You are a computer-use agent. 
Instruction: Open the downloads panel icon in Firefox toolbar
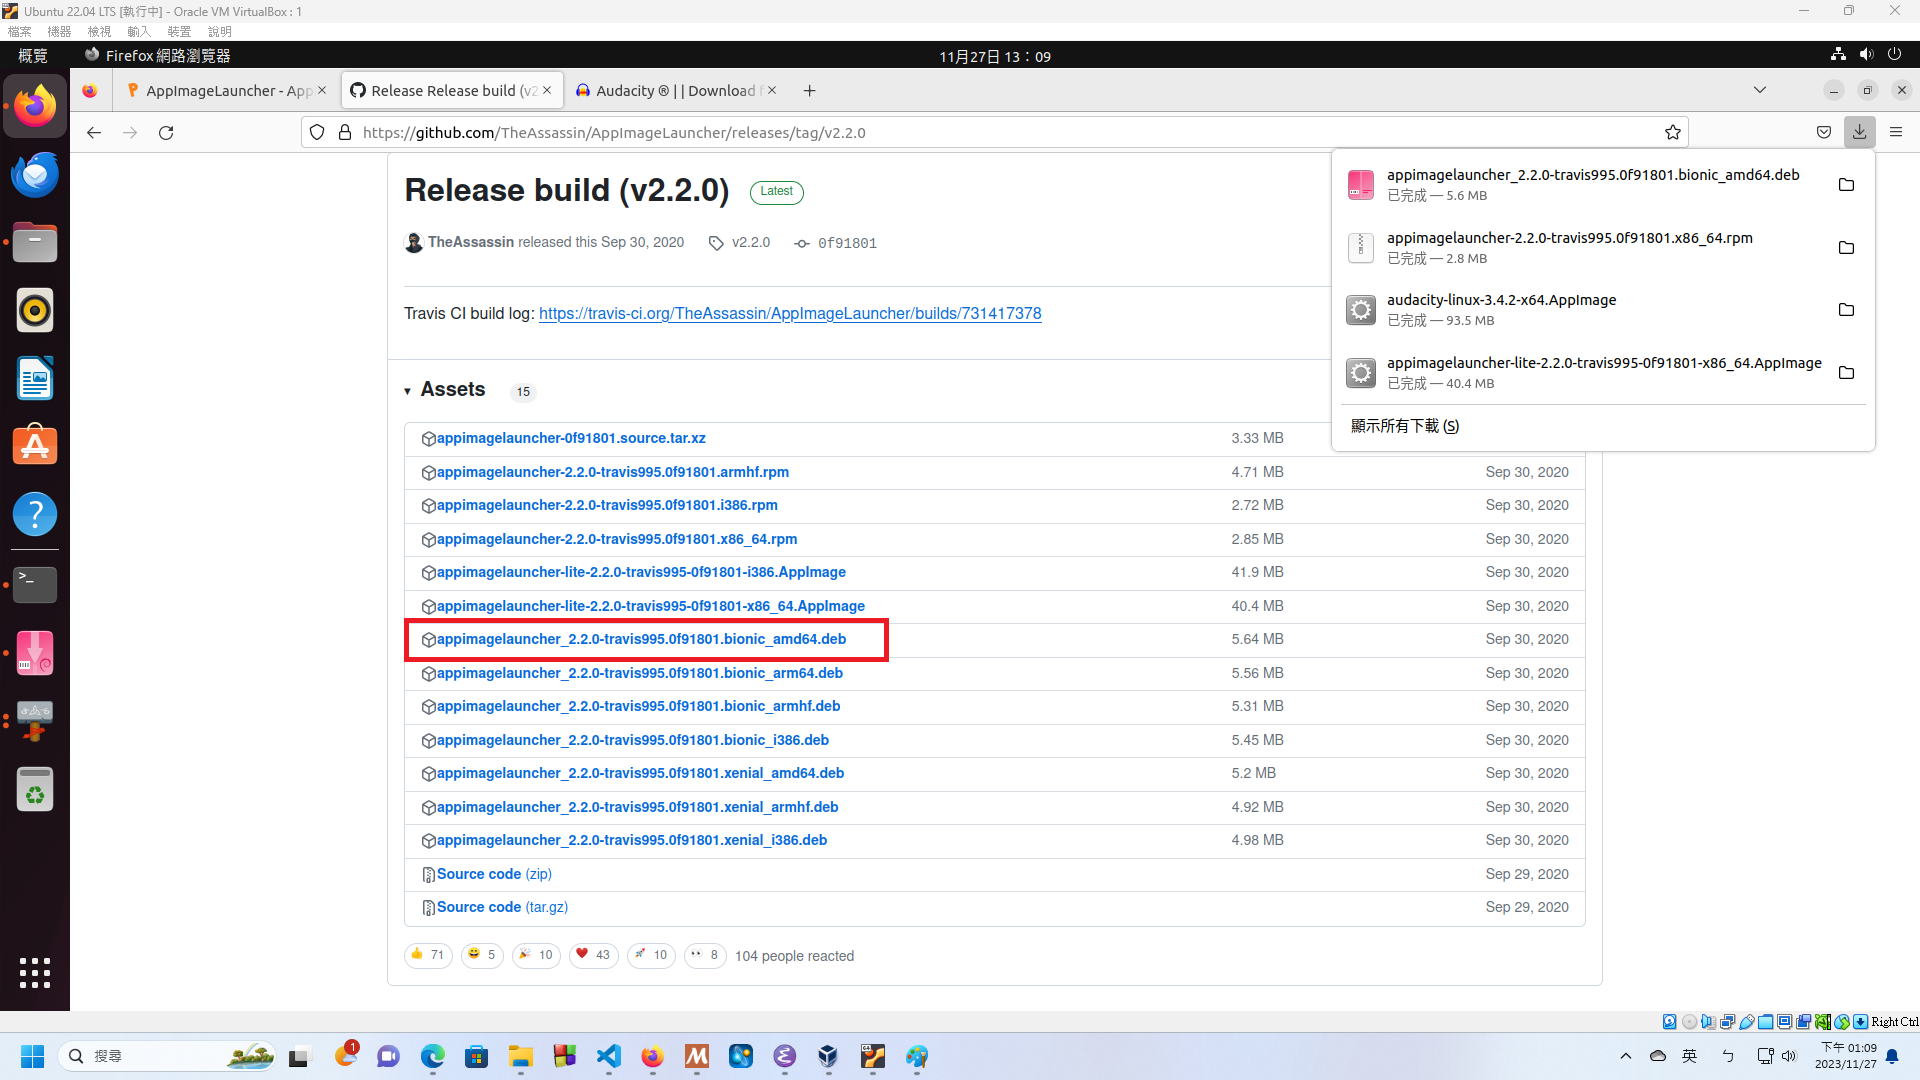point(1859,131)
